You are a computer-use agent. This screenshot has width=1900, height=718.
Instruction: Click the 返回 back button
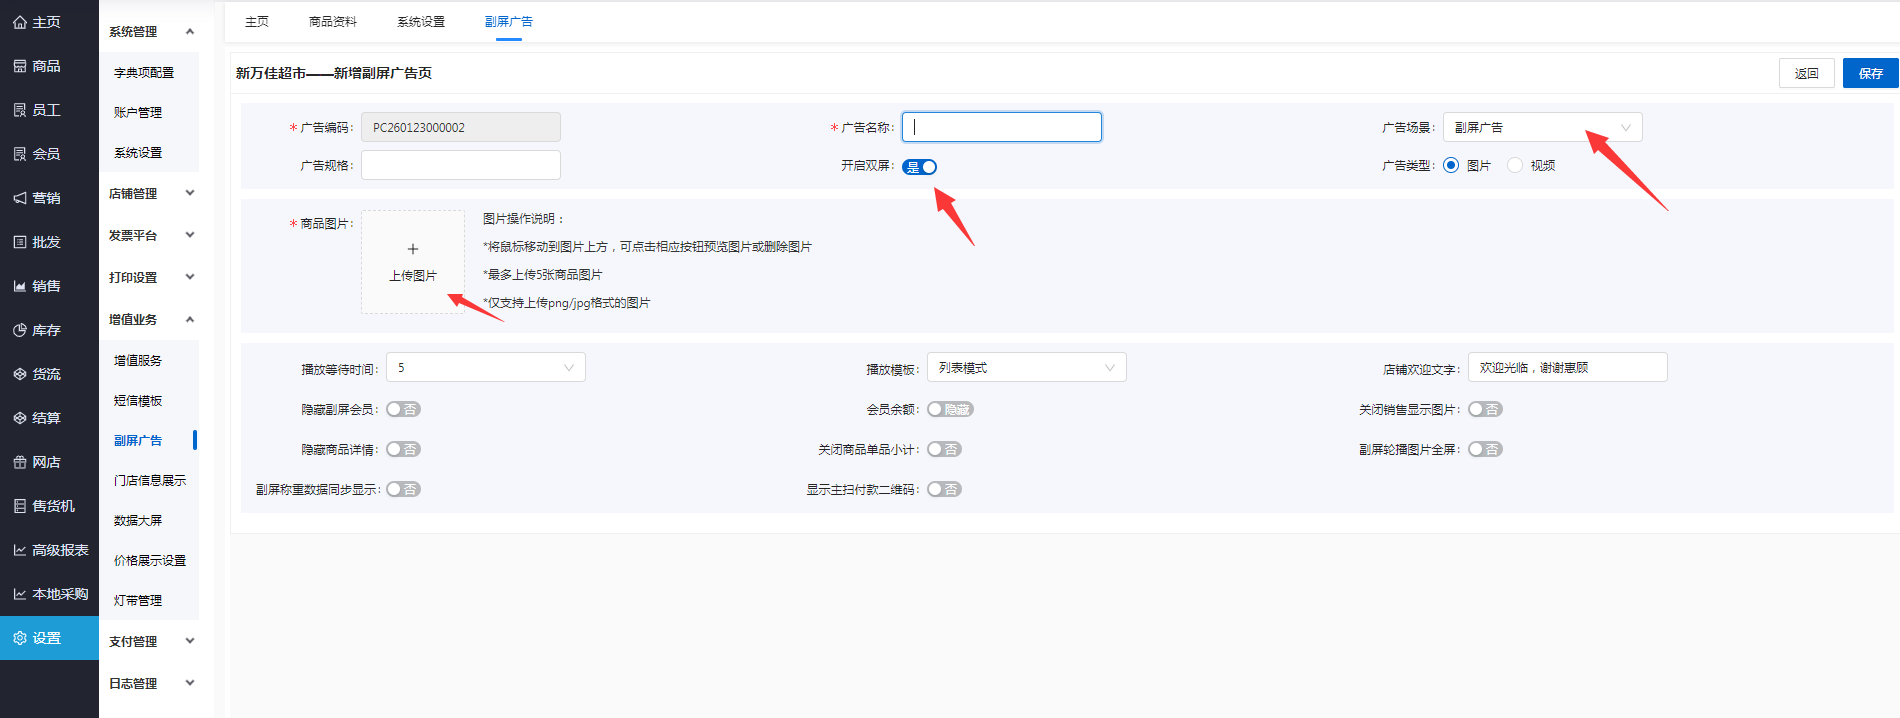coord(1806,73)
